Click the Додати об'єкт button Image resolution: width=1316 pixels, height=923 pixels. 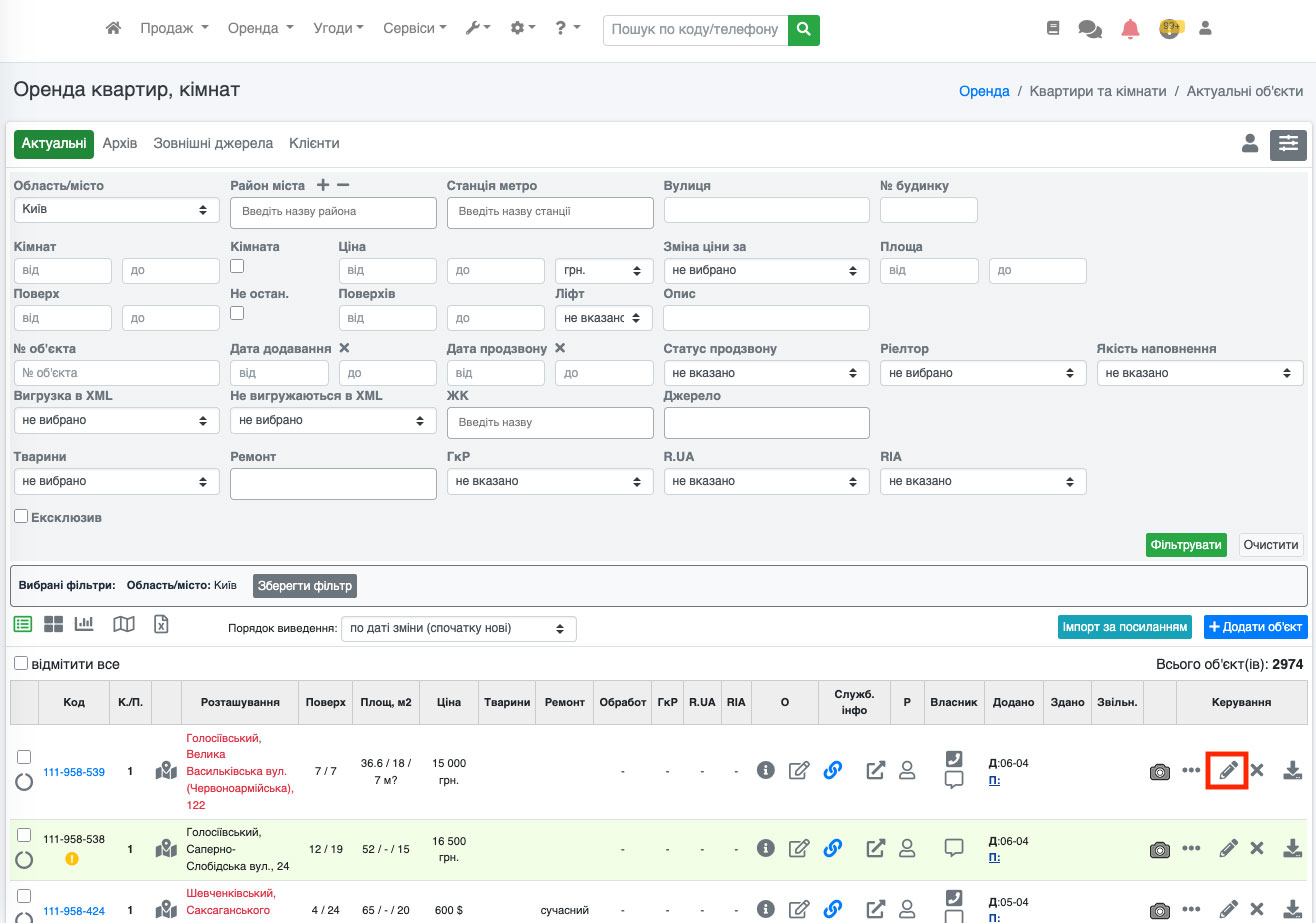pos(1255,627)
